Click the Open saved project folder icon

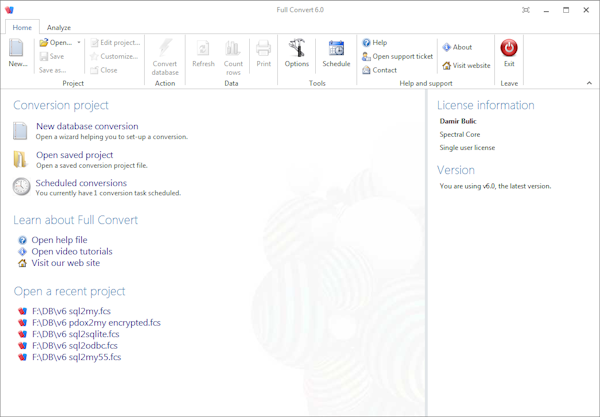(20, 159)
